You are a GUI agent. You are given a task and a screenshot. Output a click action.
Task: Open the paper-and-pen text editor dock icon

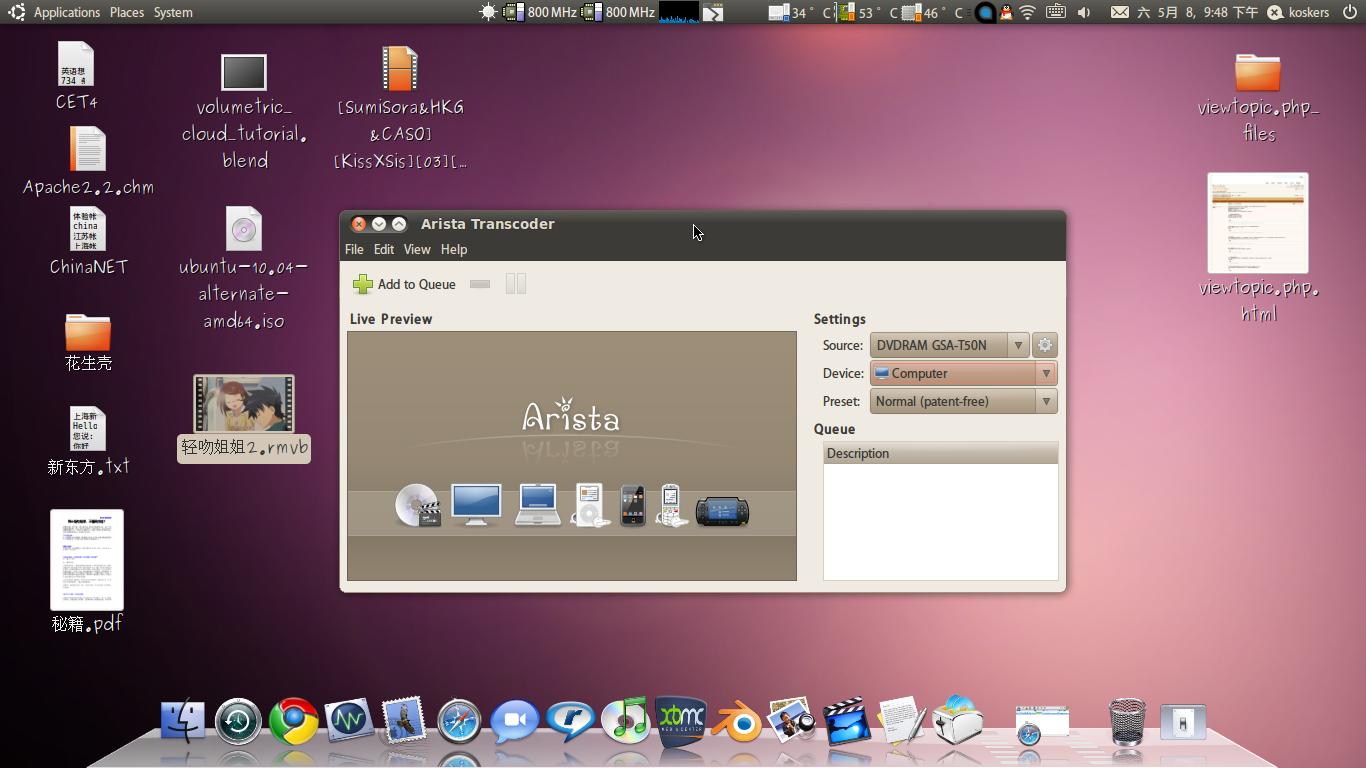[x=902, y=720]
